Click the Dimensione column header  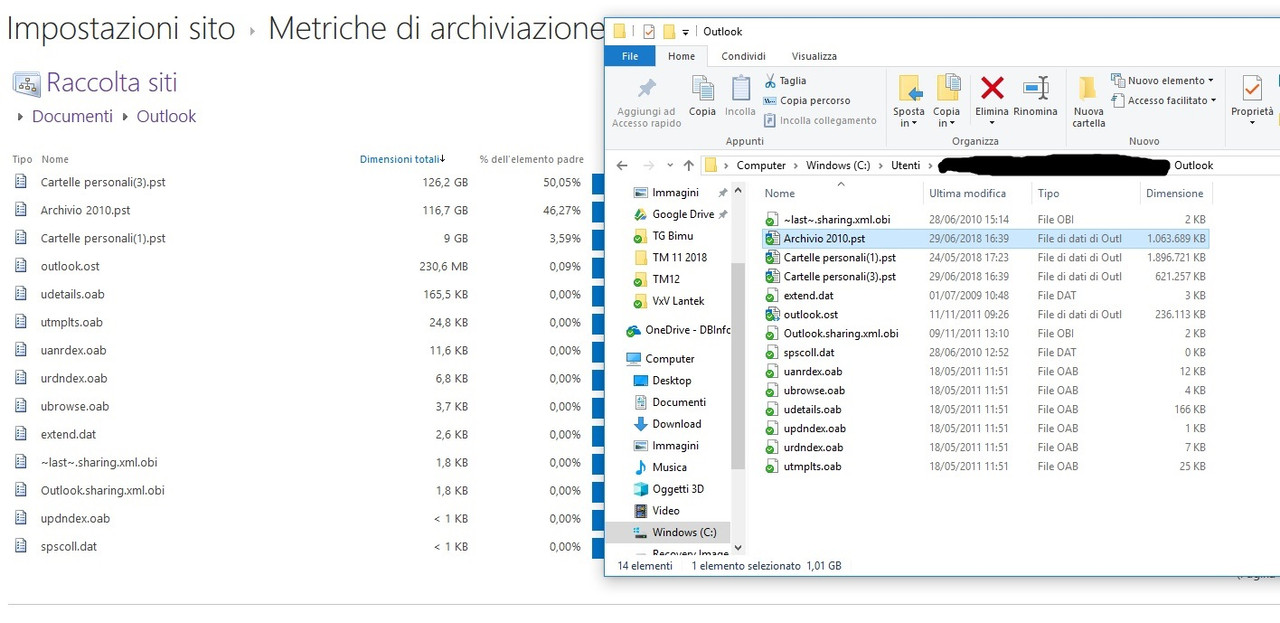point(1174,194)
